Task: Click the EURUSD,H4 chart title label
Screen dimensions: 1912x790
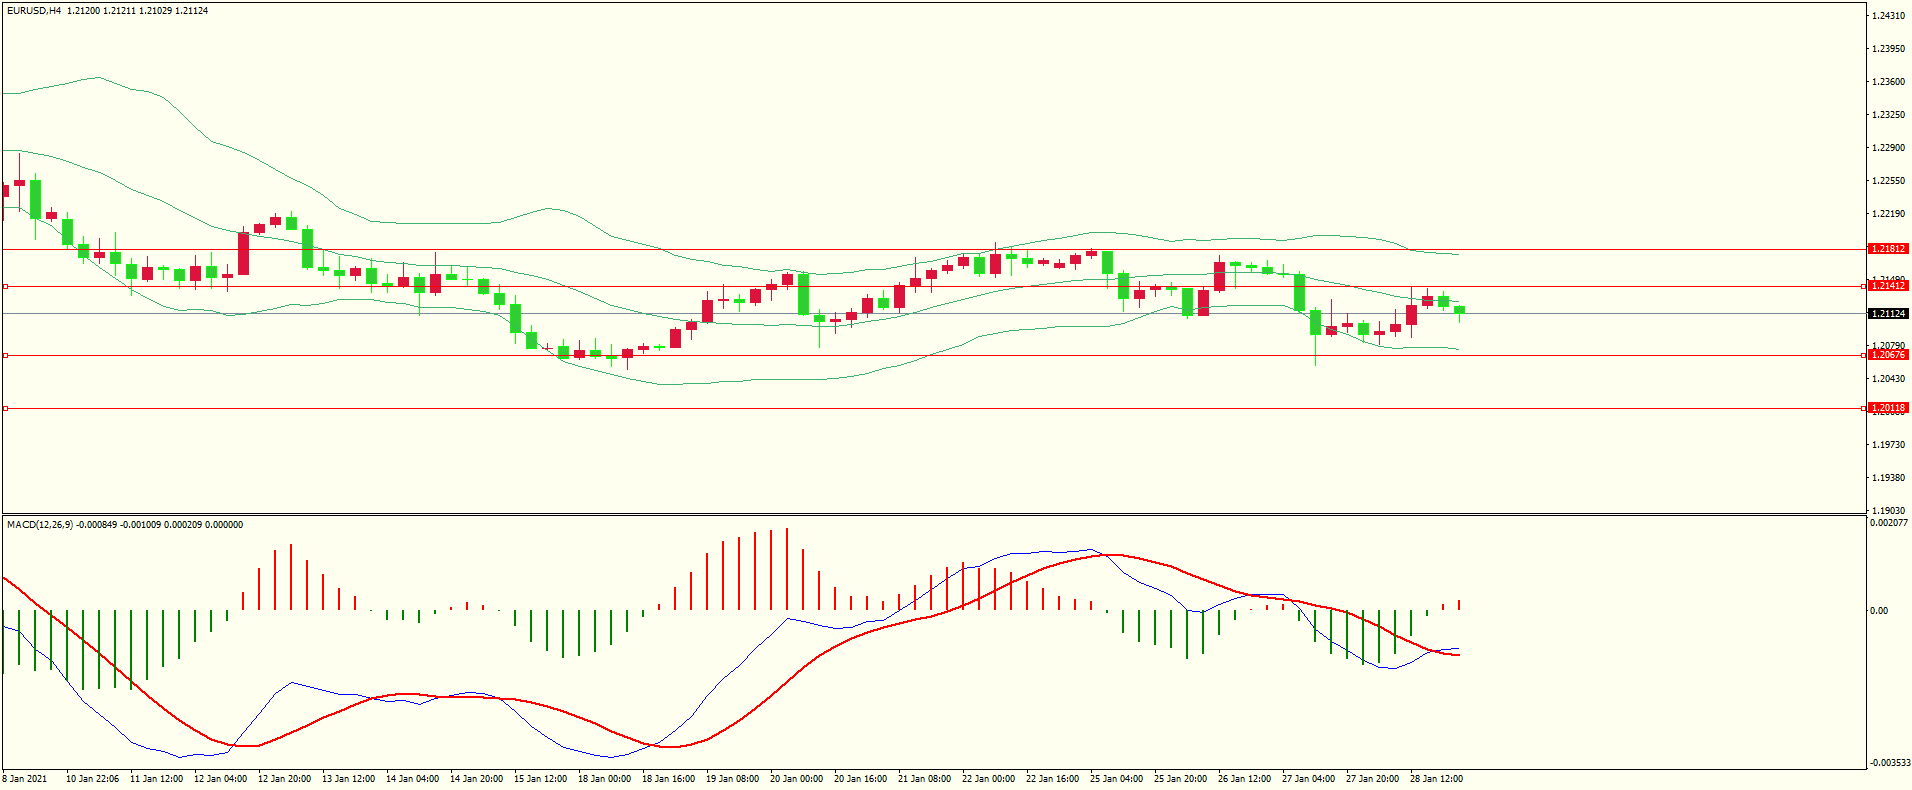Action: [x=34, y=11]
